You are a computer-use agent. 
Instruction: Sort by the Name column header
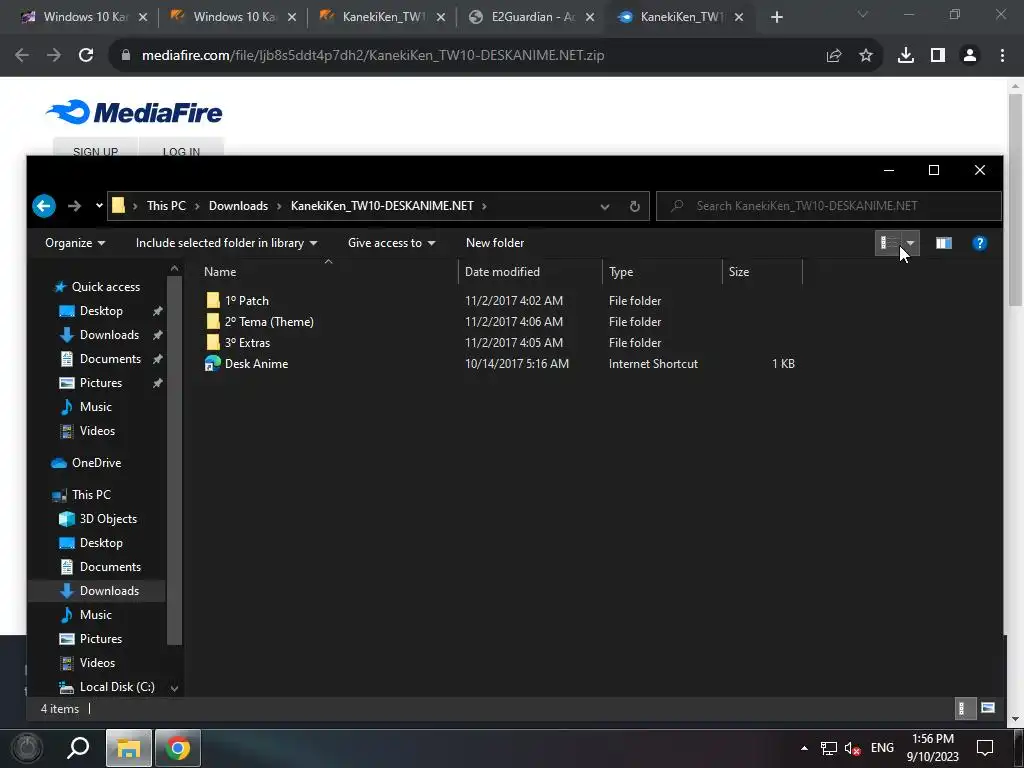click(328, 272)
